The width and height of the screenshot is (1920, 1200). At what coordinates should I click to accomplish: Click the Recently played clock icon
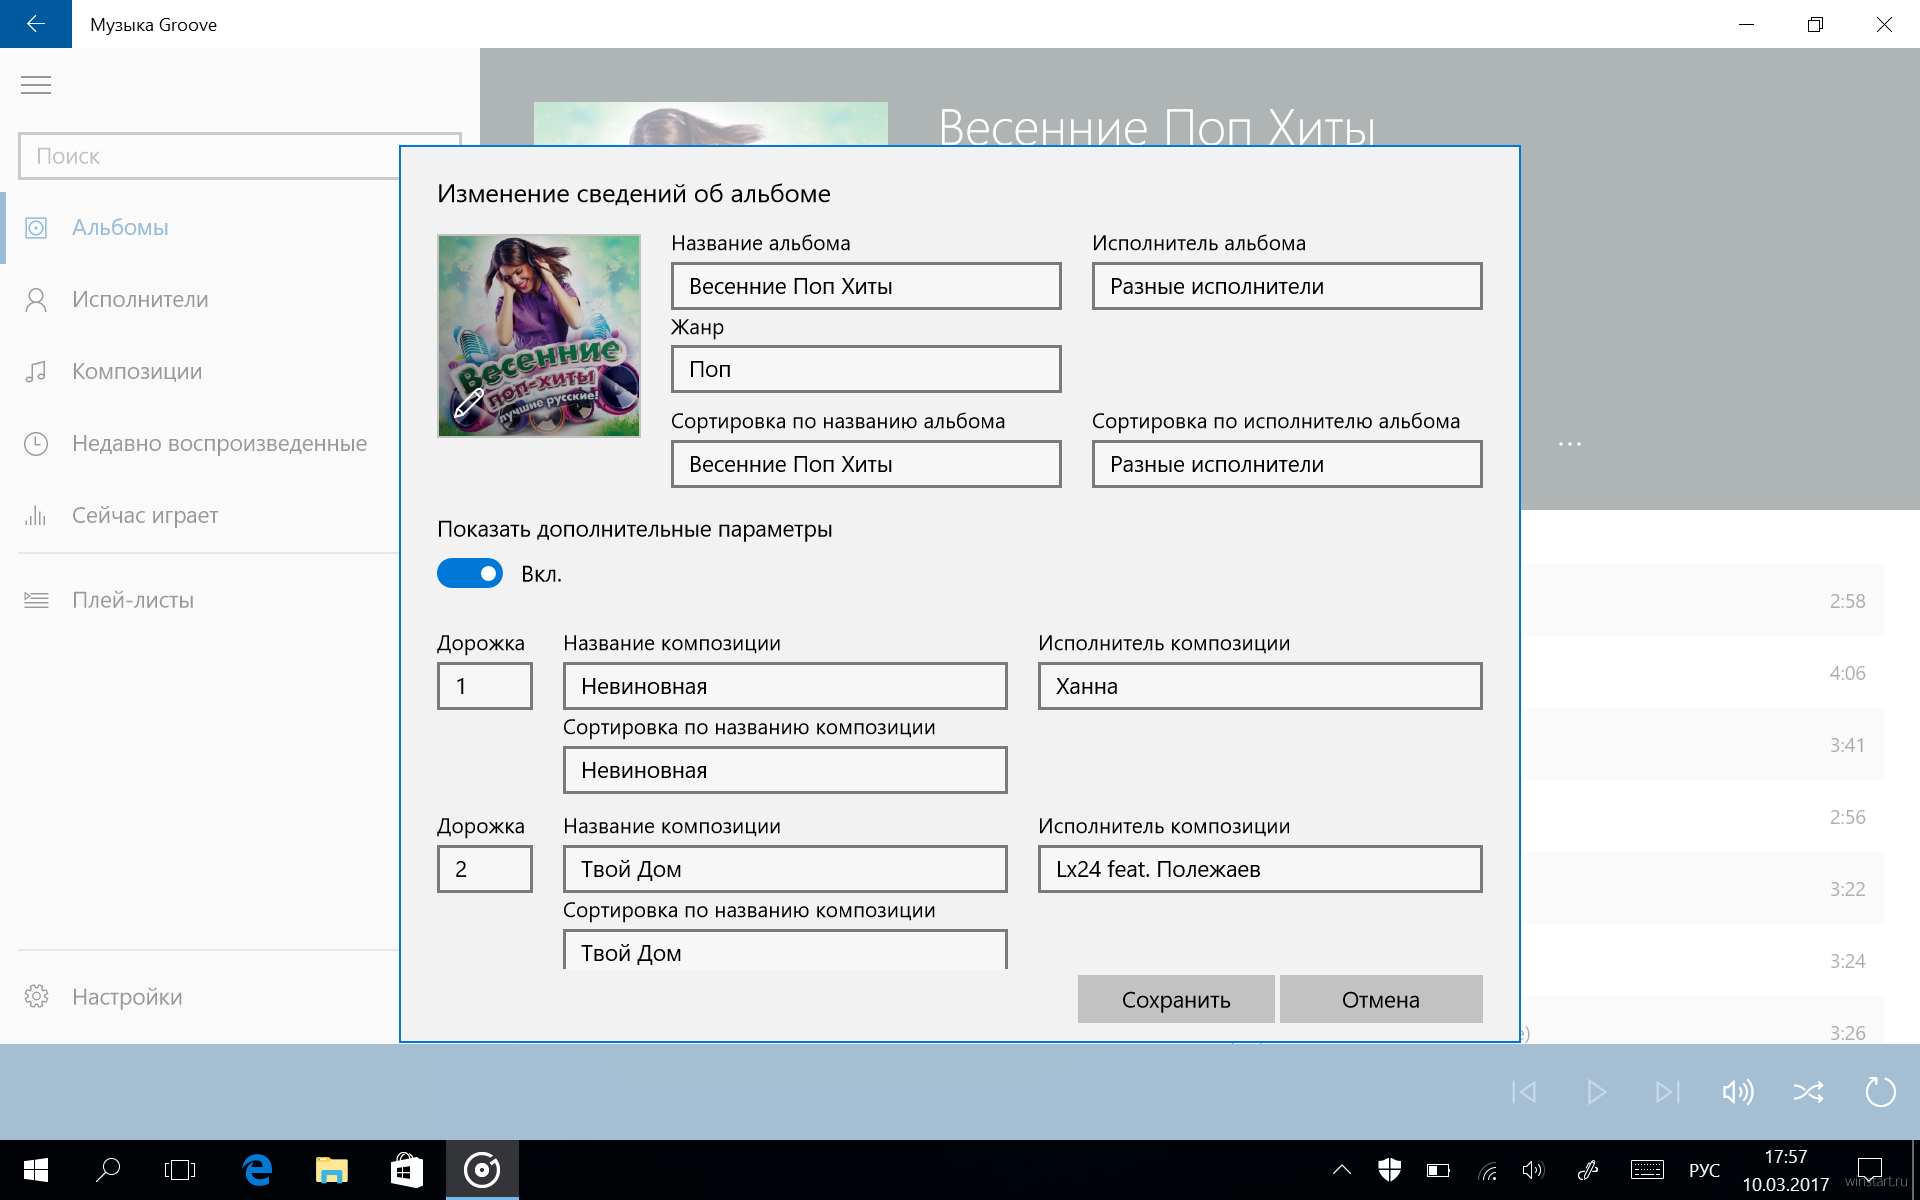coord(36,444)
